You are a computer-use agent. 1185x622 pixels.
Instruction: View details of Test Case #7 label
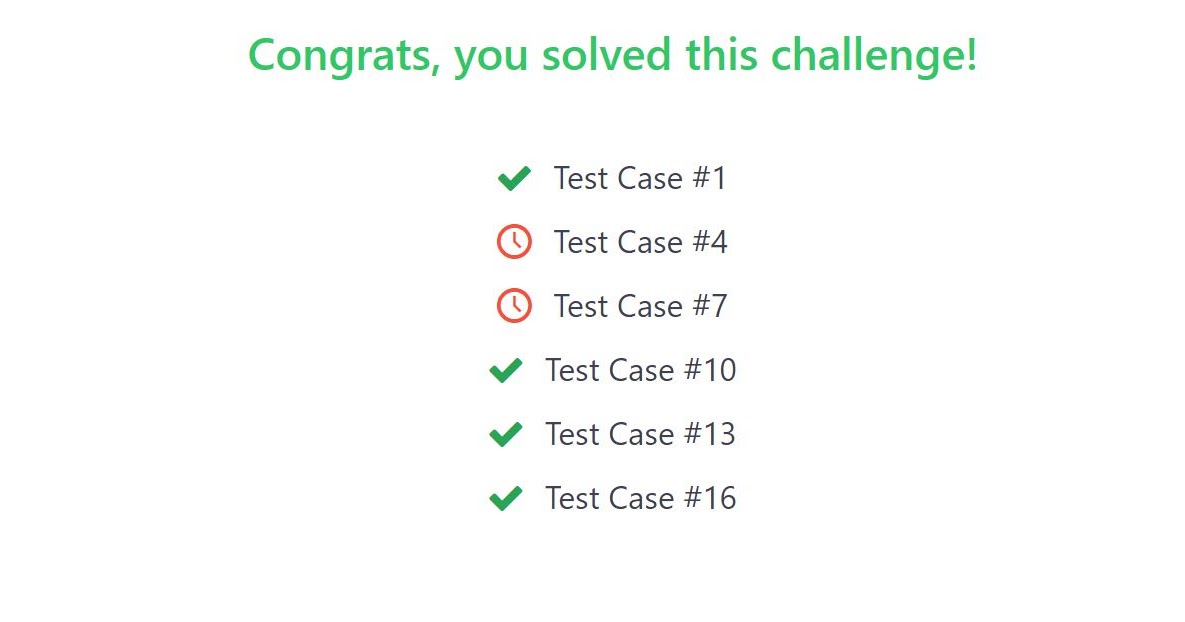click(640, 306)
